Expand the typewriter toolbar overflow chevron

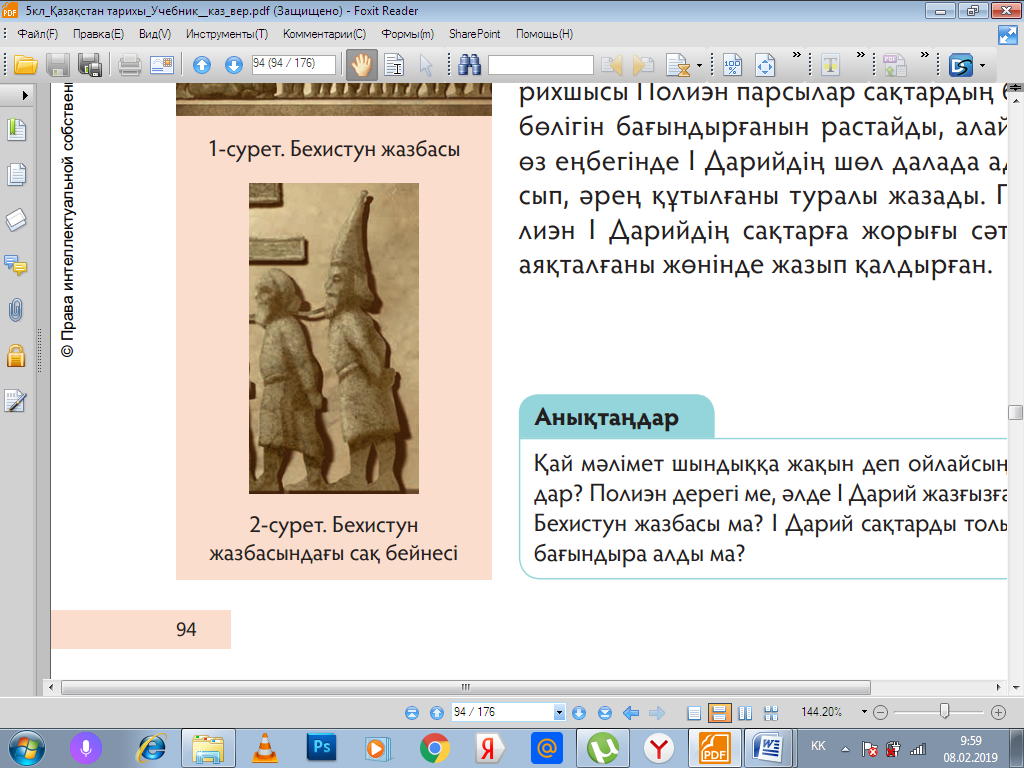click(860, 55)
